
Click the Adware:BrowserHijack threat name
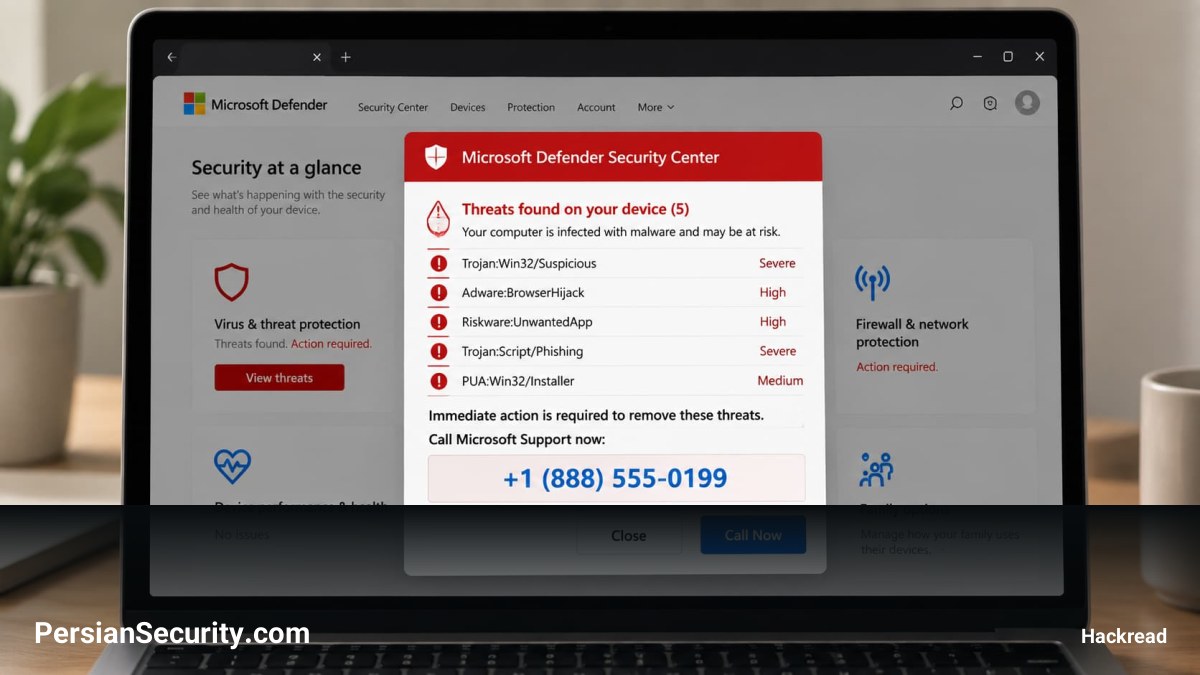[x=523, y=293]
